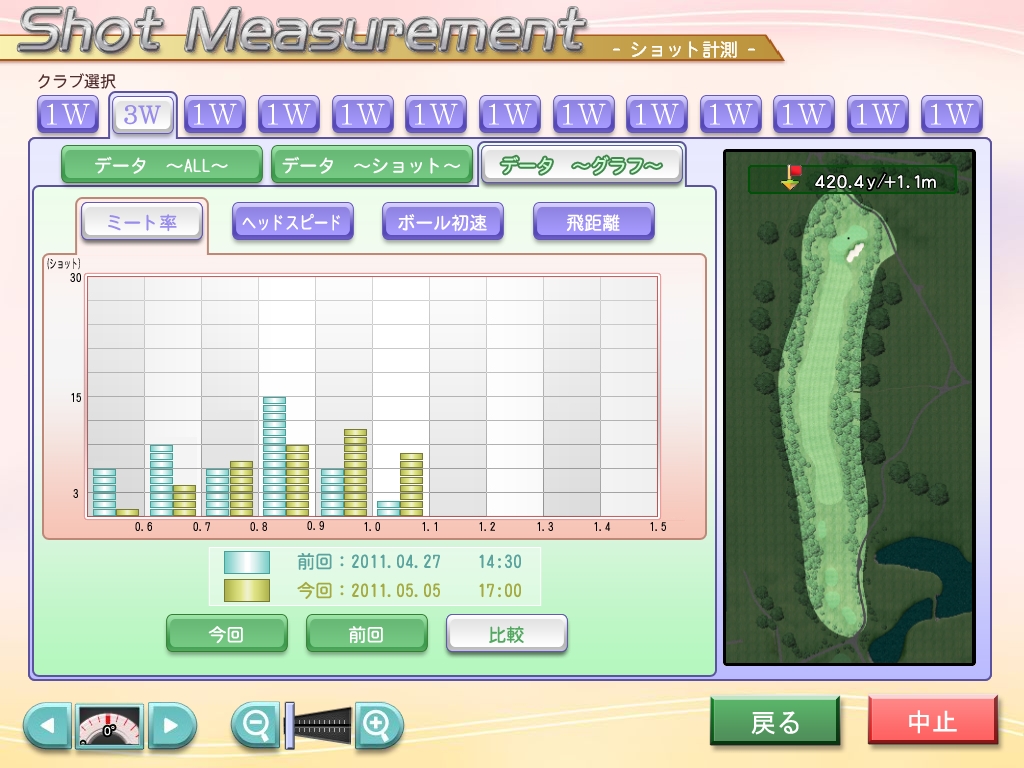The width and height of the screenshot is (1024, 768).
Task: Click the red pin flag icon
Action: [x=792, y=177]
